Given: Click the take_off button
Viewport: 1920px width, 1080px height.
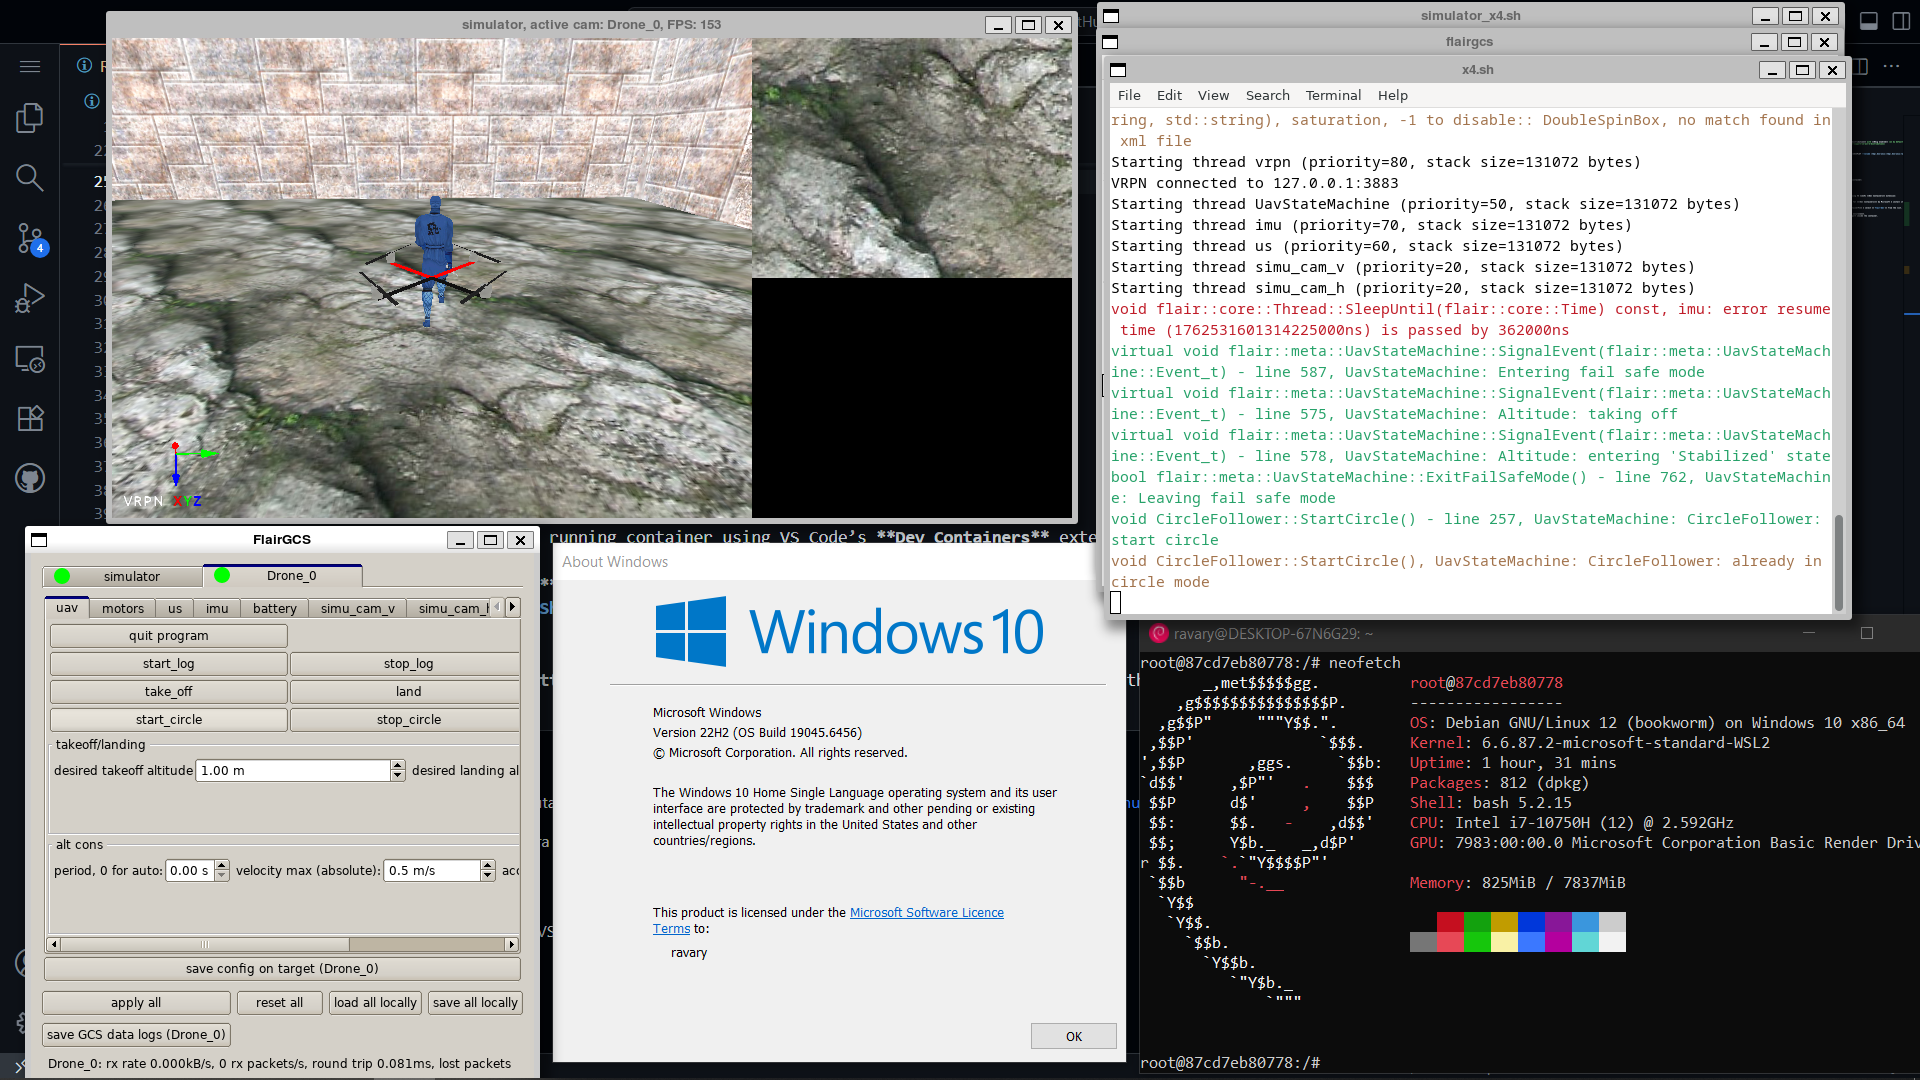Looking at the screenshot, I should coord(169,692).
